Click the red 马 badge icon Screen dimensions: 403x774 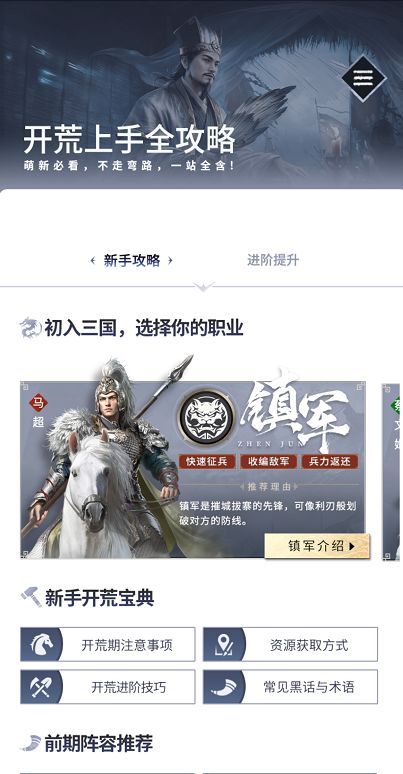point(38,403)
